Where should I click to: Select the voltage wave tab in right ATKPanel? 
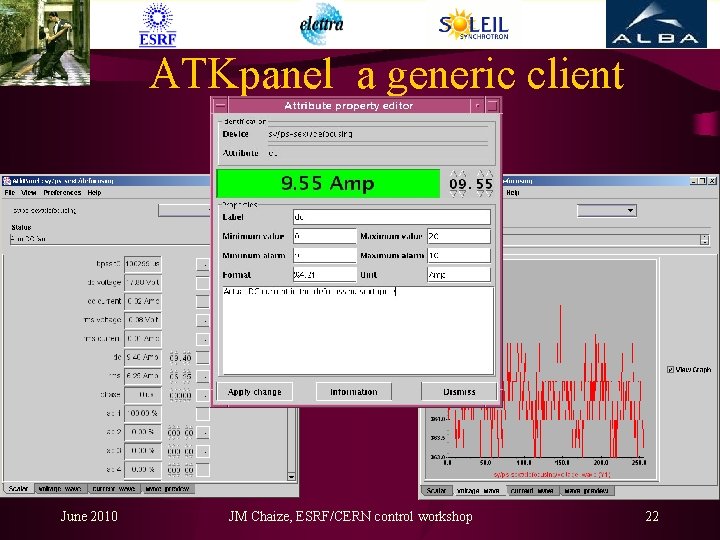[x=479, y=490]
